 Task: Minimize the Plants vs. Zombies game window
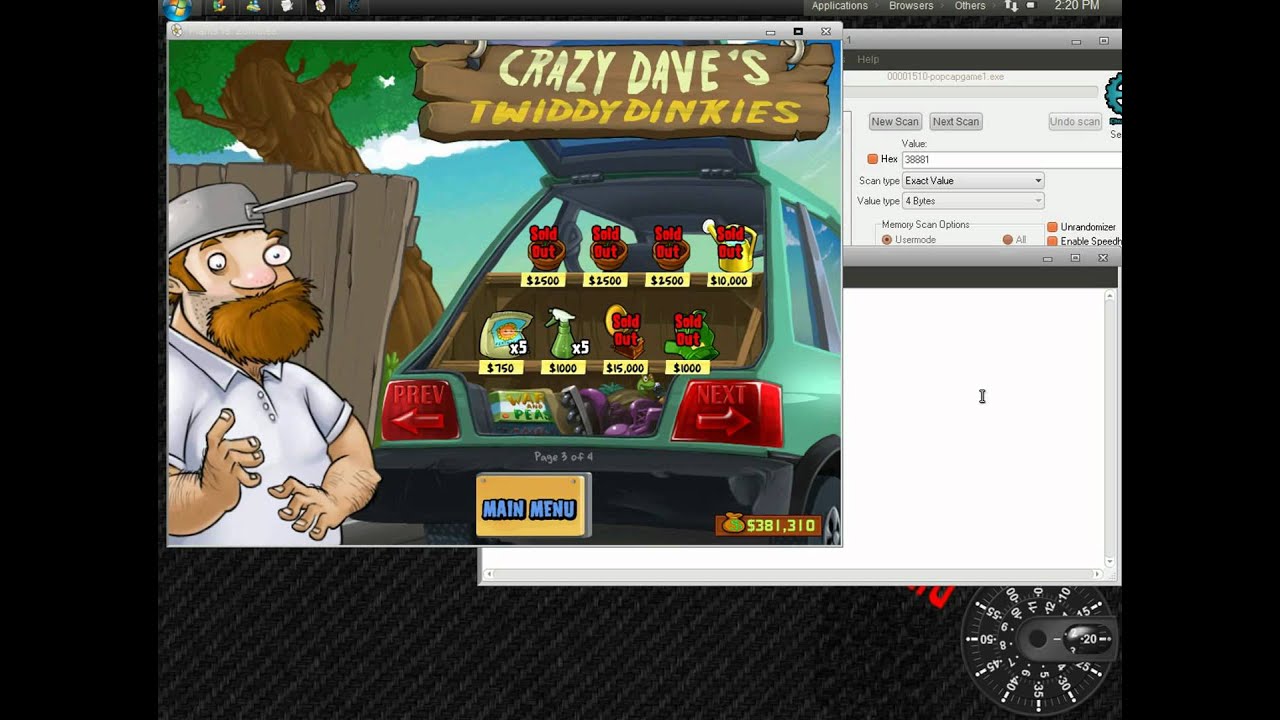click(770, 32)
